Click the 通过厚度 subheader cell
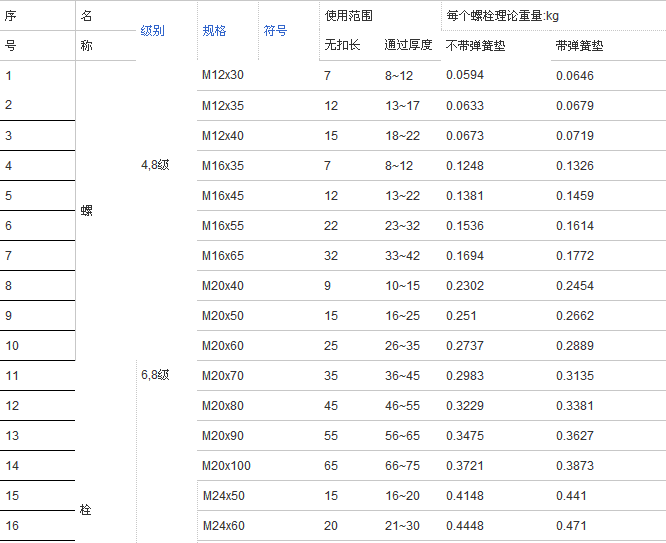Viewport: 666px width, 543px height. (408, 46)
